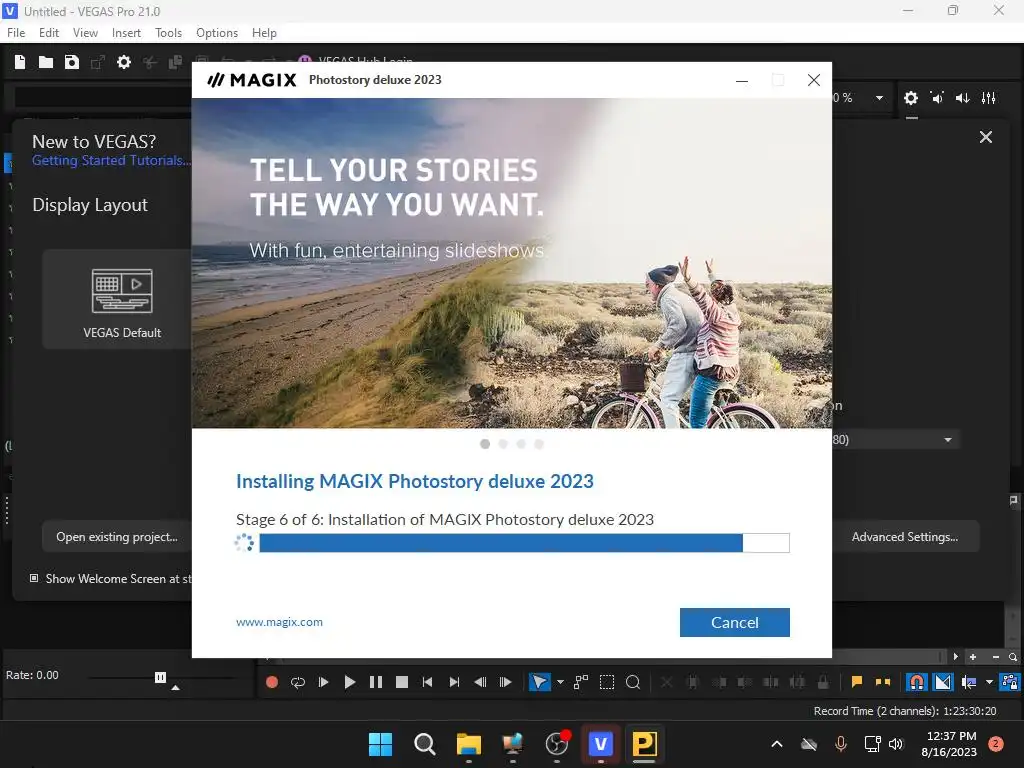Select the first slideshow page dot
The height and width of the screenshot is (768, 1024).
[x=485, y=444]
